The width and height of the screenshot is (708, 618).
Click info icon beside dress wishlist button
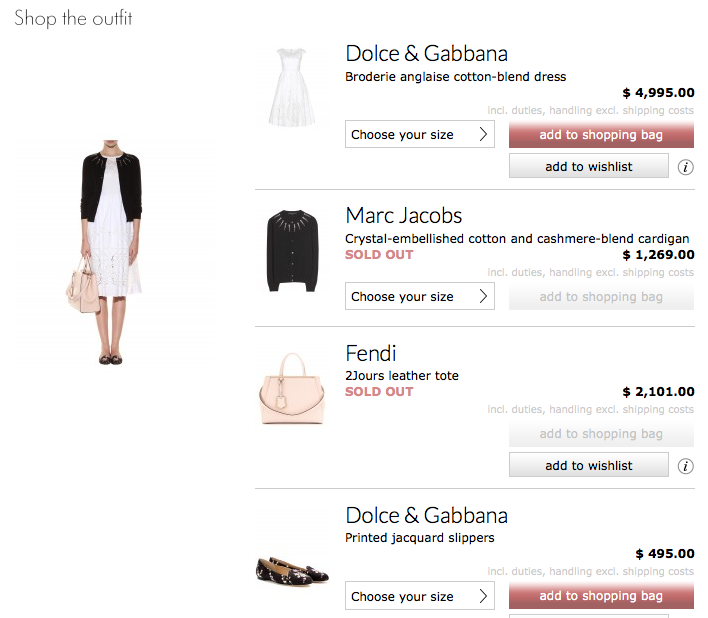685,167
